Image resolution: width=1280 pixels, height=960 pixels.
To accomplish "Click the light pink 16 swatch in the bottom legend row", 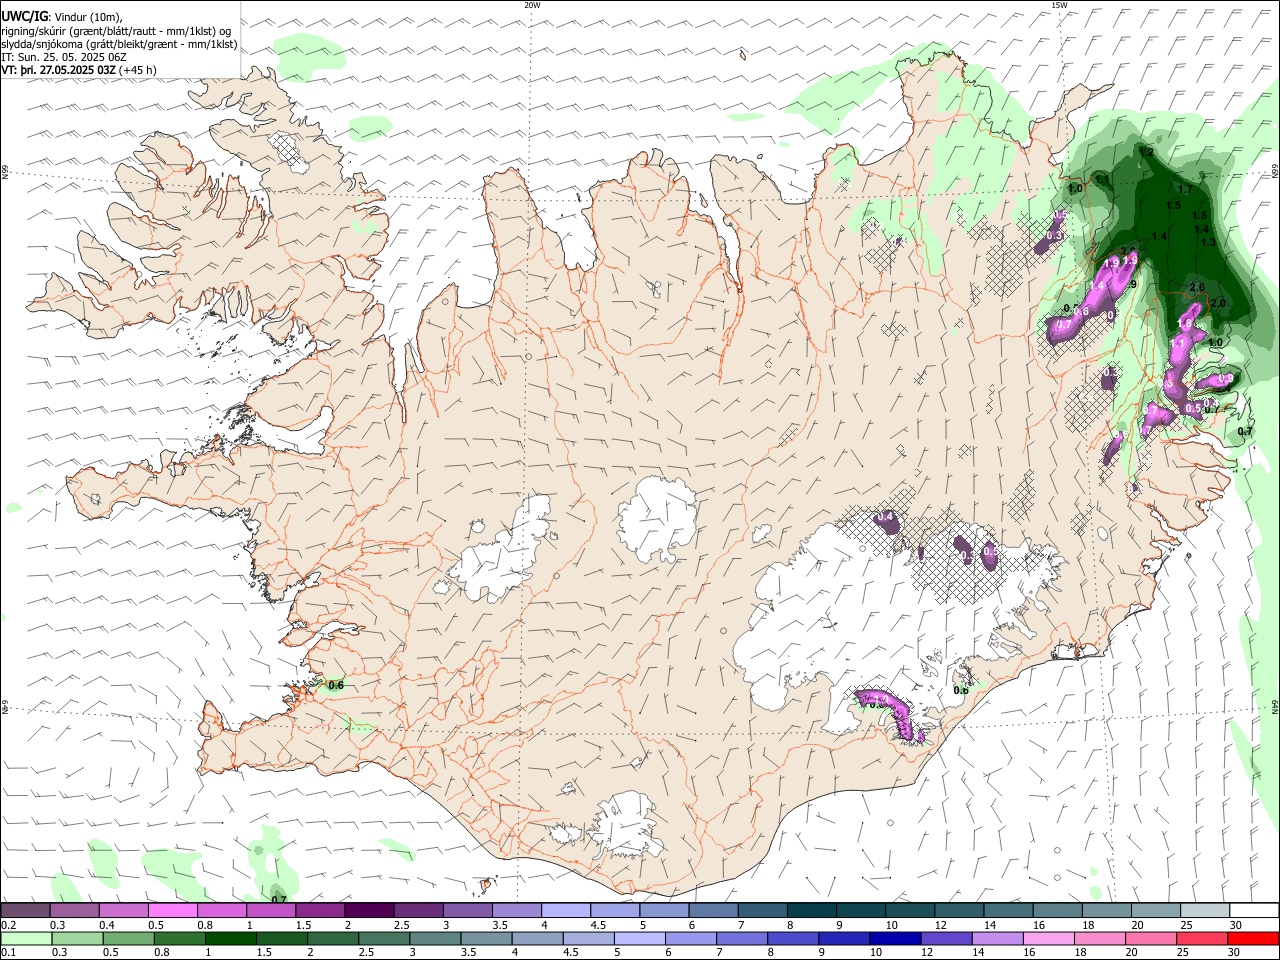I will [x=1050, y=939].
